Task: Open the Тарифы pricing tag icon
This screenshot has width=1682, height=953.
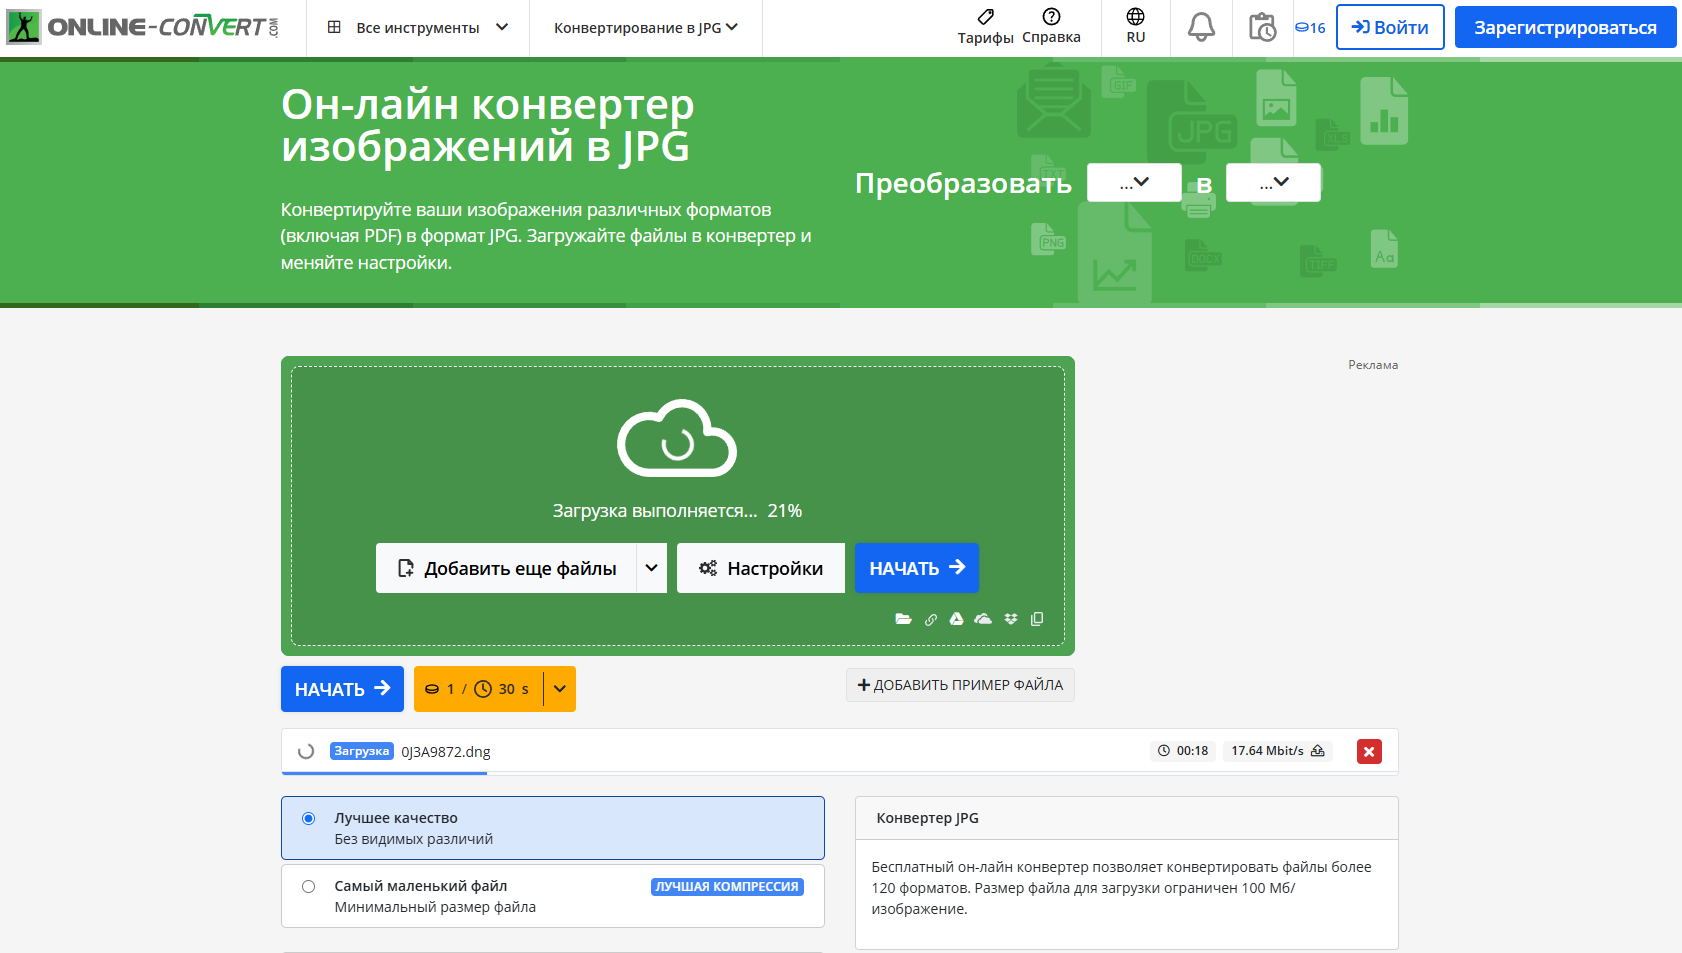Action: [x=985, y=17]
